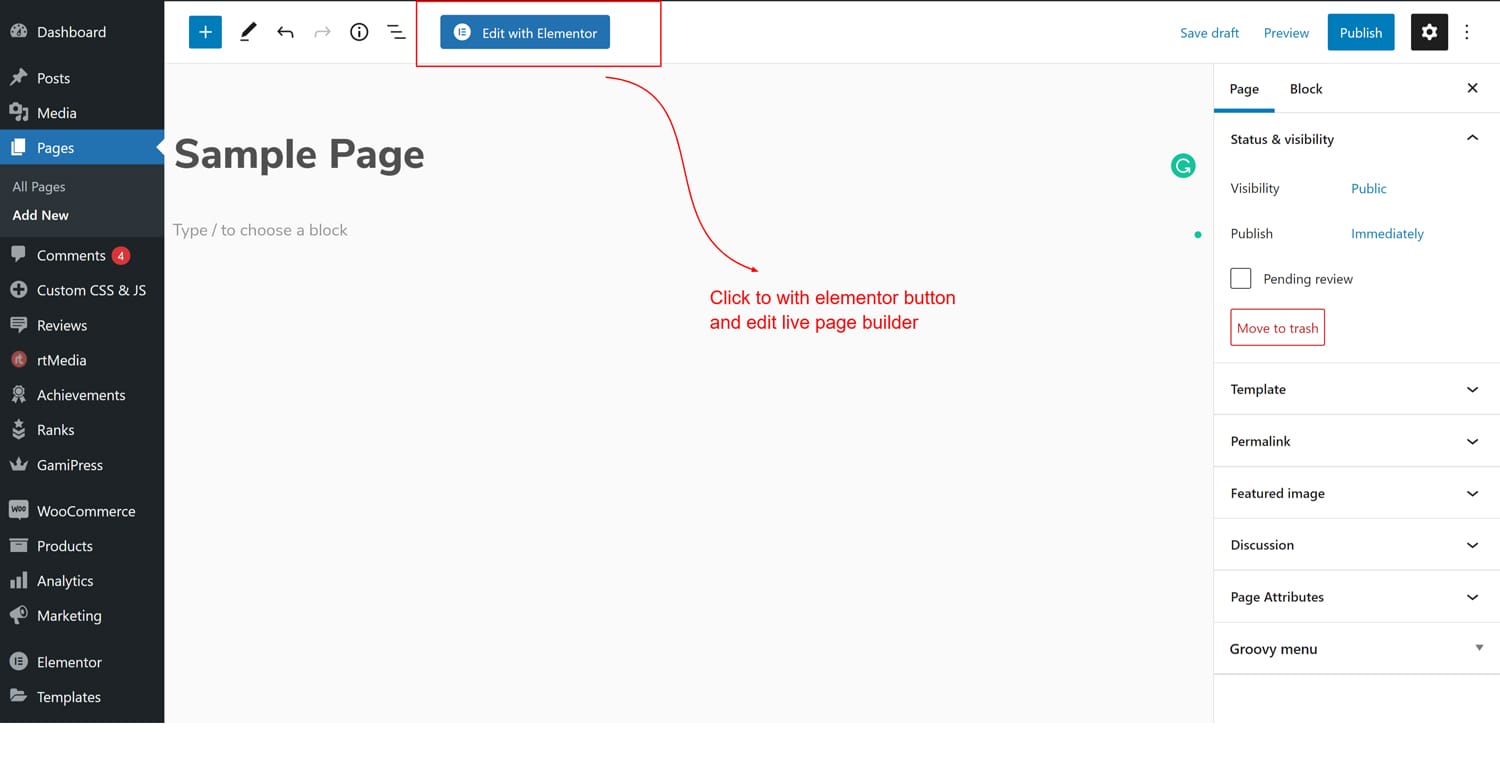
Task: Open the three-dot options menu
Action: tap(1467, 32)
